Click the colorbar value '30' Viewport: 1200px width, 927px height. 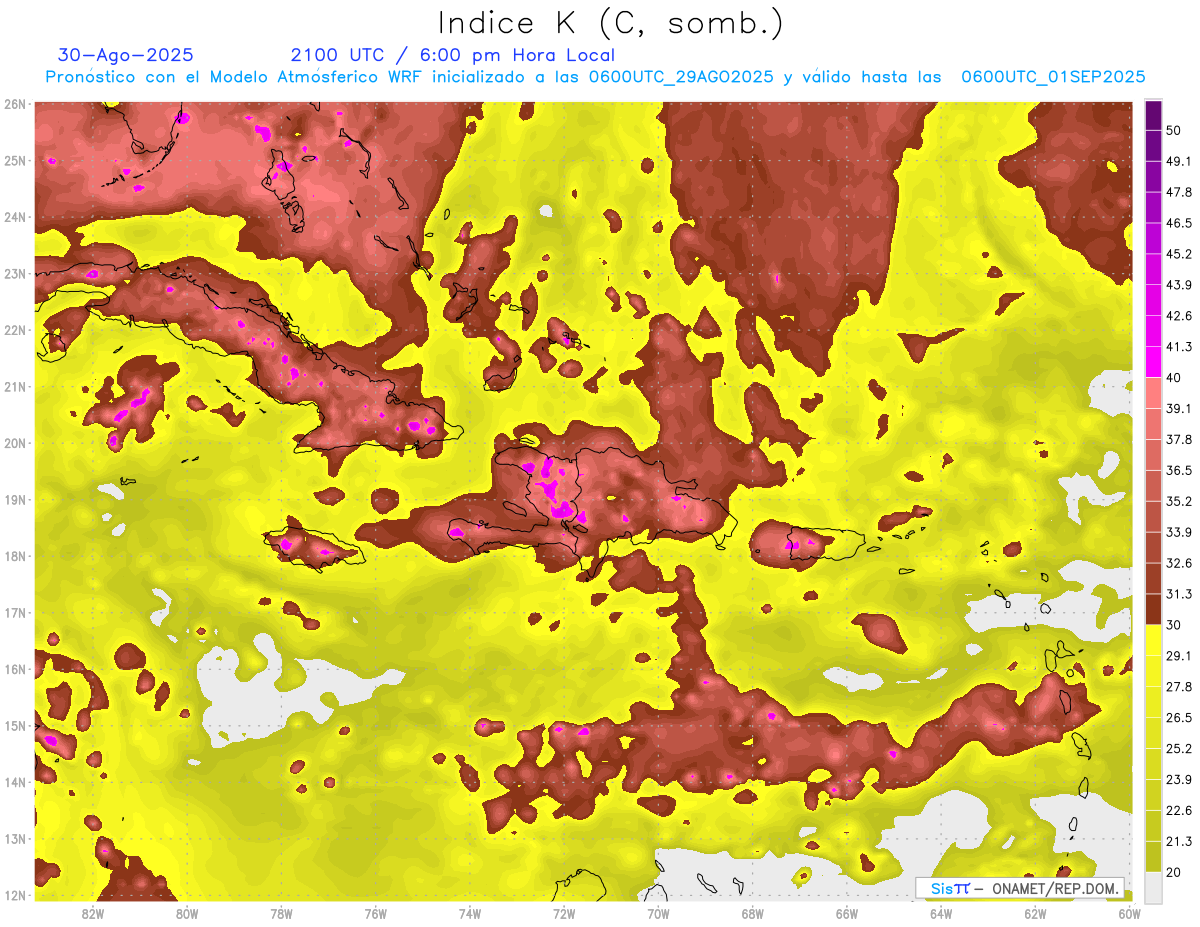[x=1173, y=625]
